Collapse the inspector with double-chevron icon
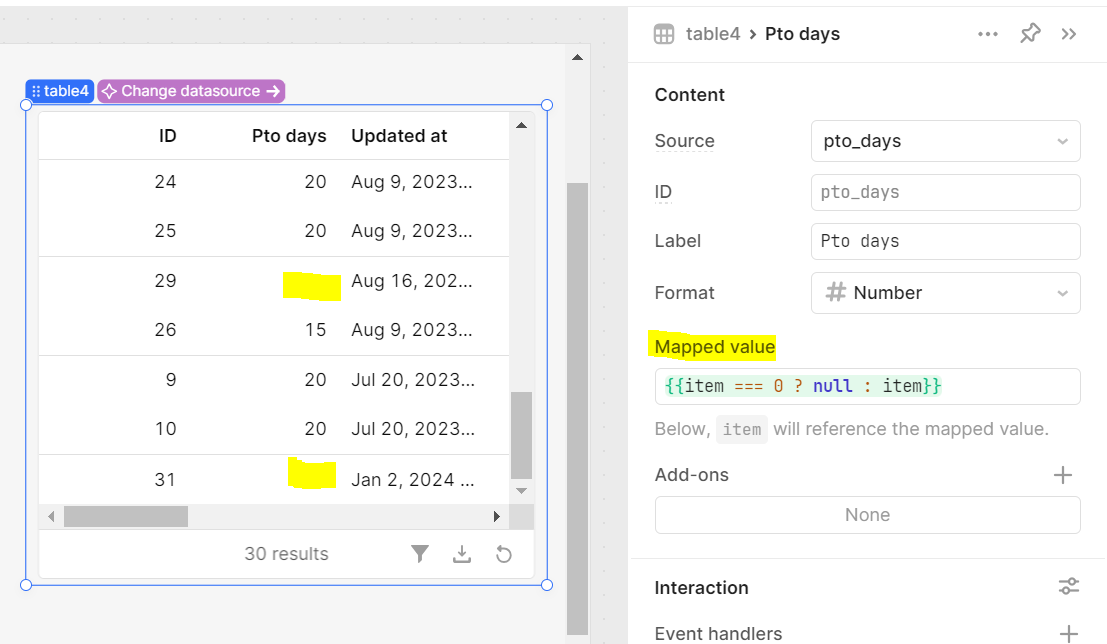 (1069, 33)
